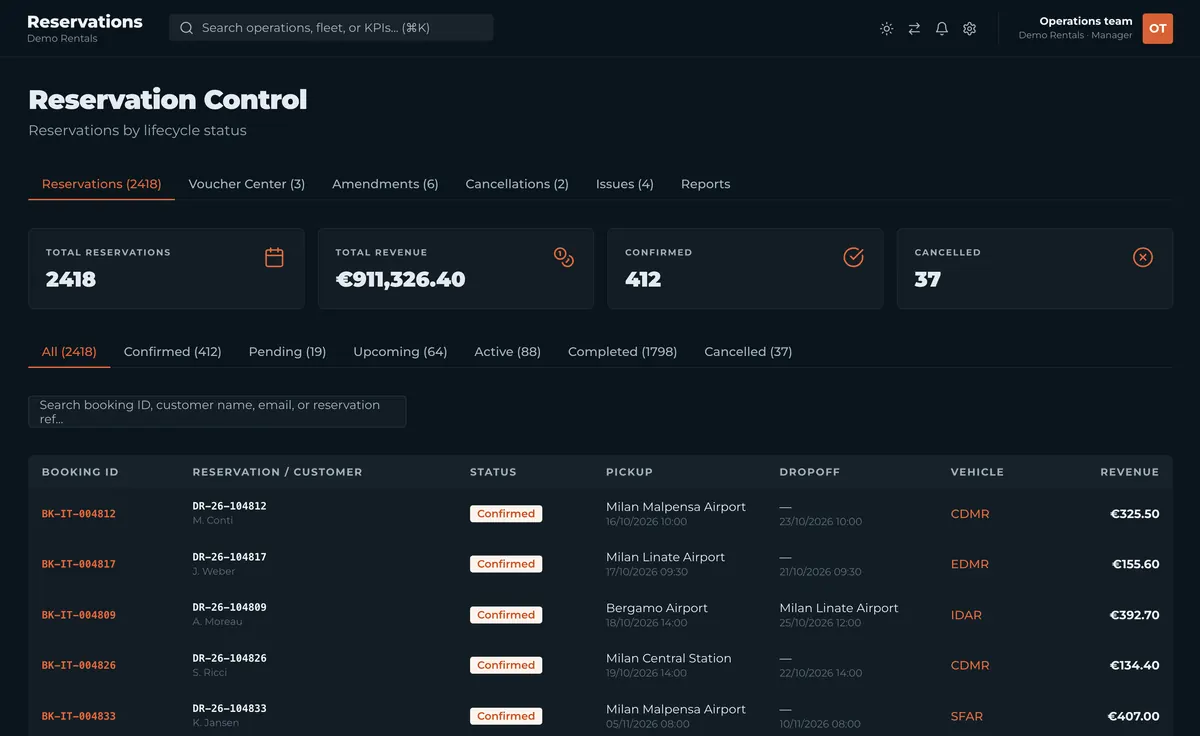The width and height of the screenshot is (1200, 736).
Task: Click the booking ID search box
Action: click(x=217, y=412)
